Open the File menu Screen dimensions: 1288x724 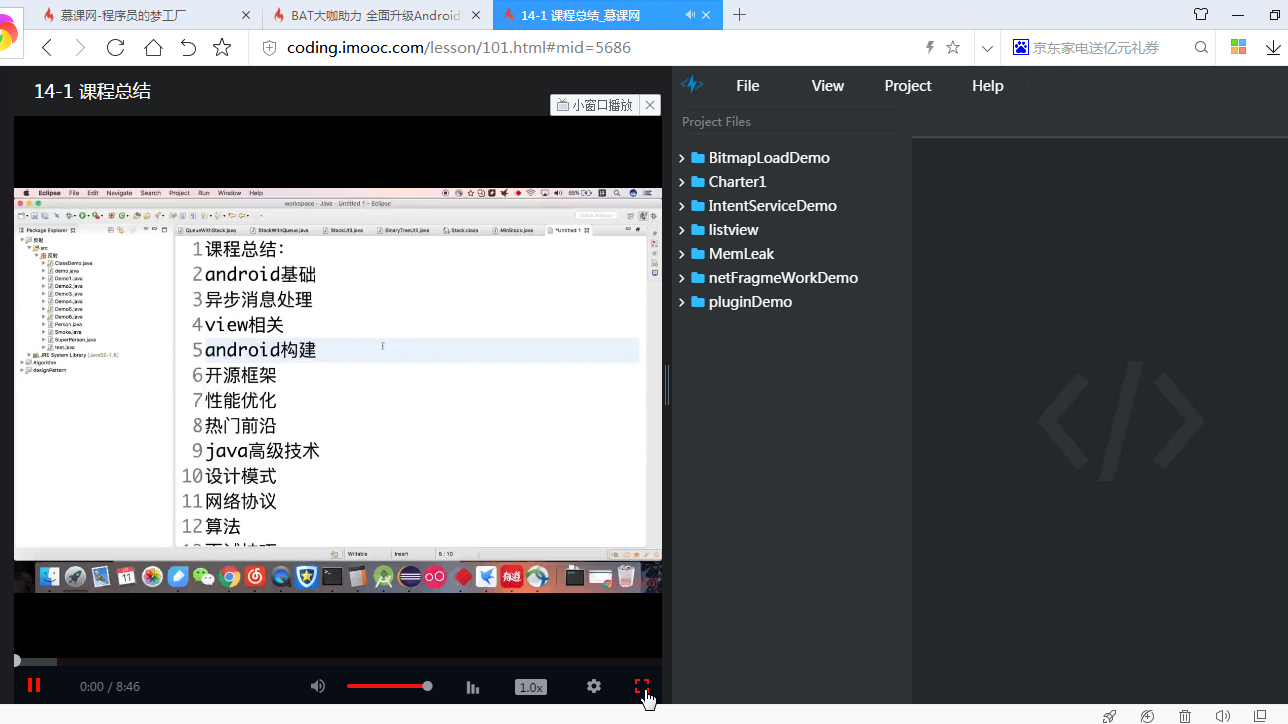pyautogui.click(x=747, y=86)
